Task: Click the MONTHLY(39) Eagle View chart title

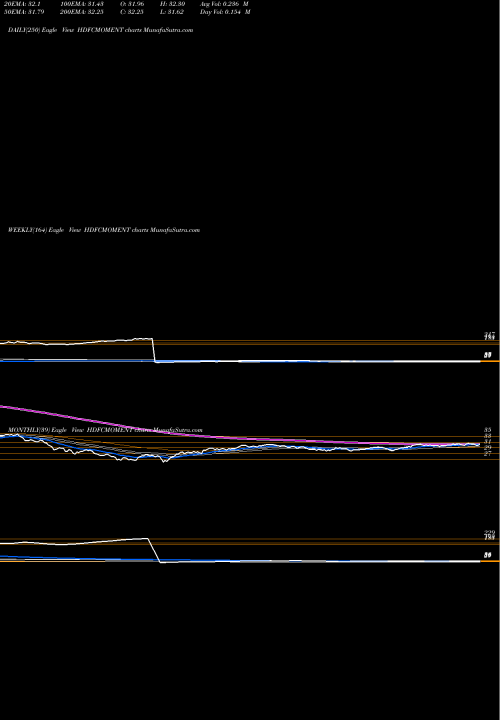Action: click(105, 430)
